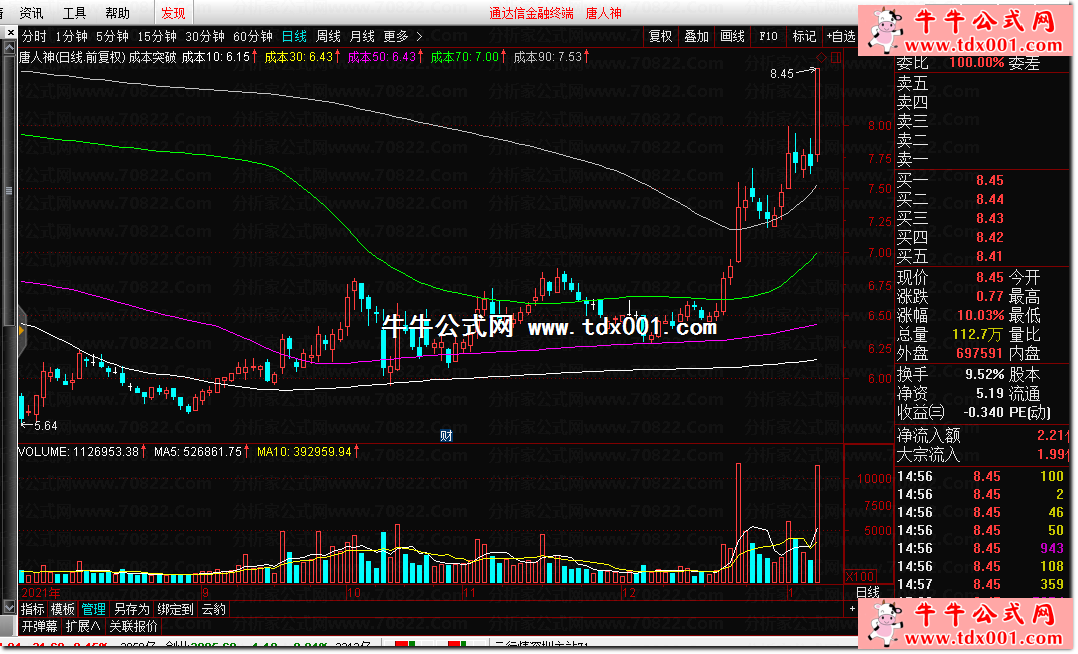
Task: Expand the 更多 > period options
Action: (402, 37)
